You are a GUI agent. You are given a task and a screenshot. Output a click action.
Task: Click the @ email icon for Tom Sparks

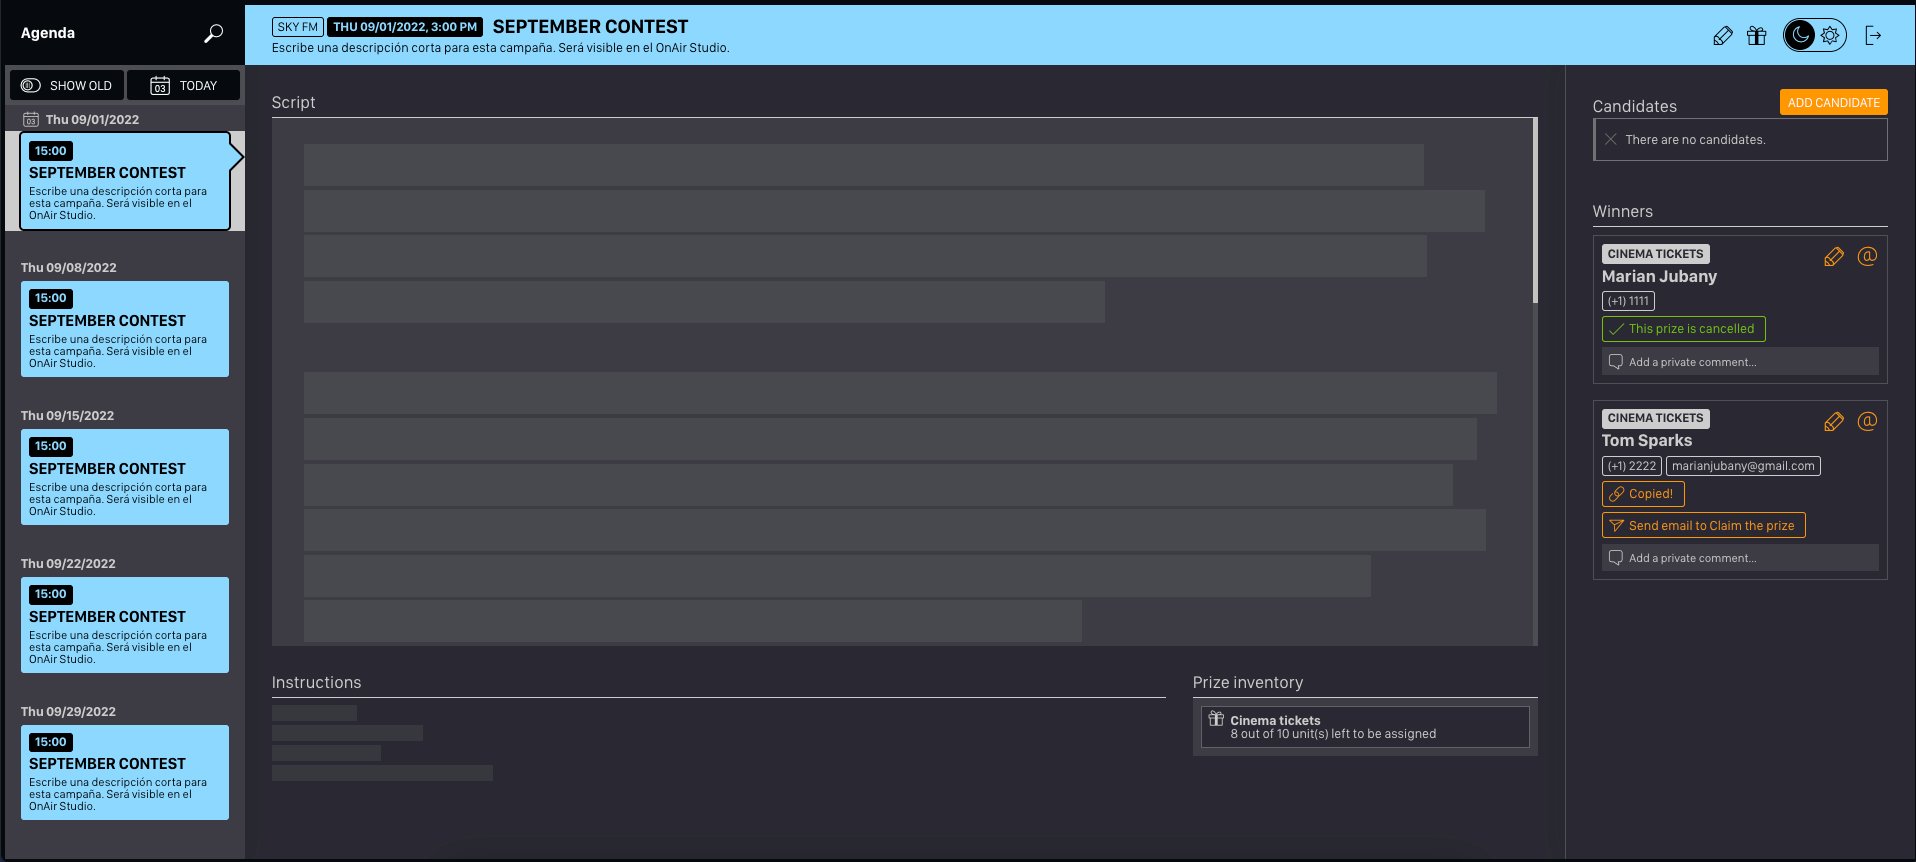point(1867,421)
